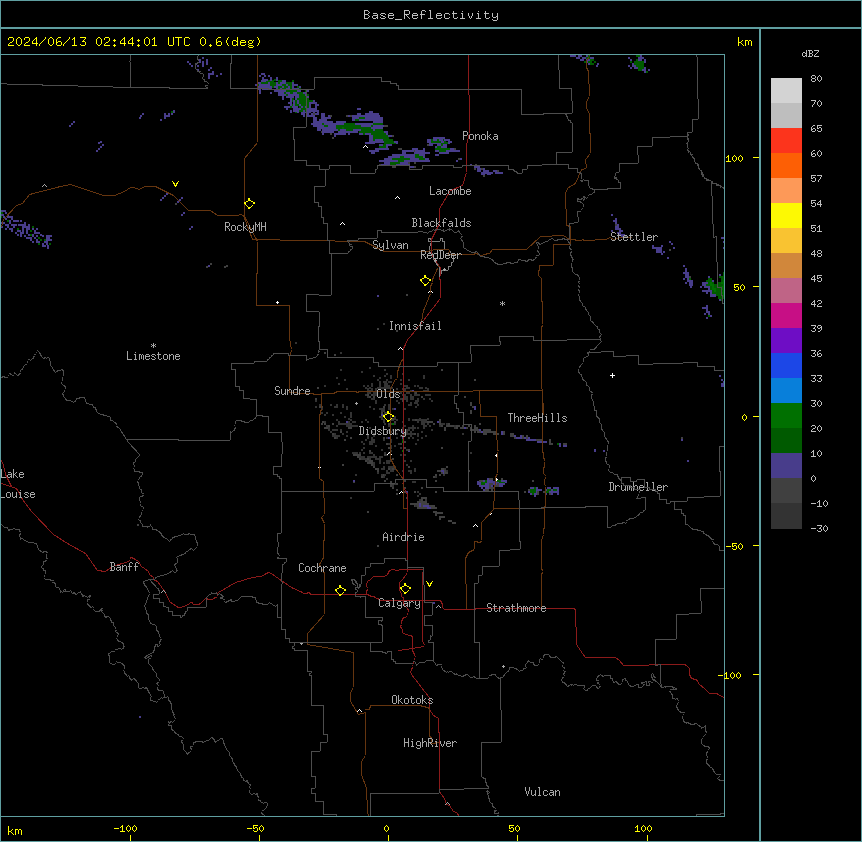The height and width of the screenshot is (842, 862).
Task: Select the bright yellow swatch in dBZ legend
Action: pyautogui.click(x=786, y=215)
